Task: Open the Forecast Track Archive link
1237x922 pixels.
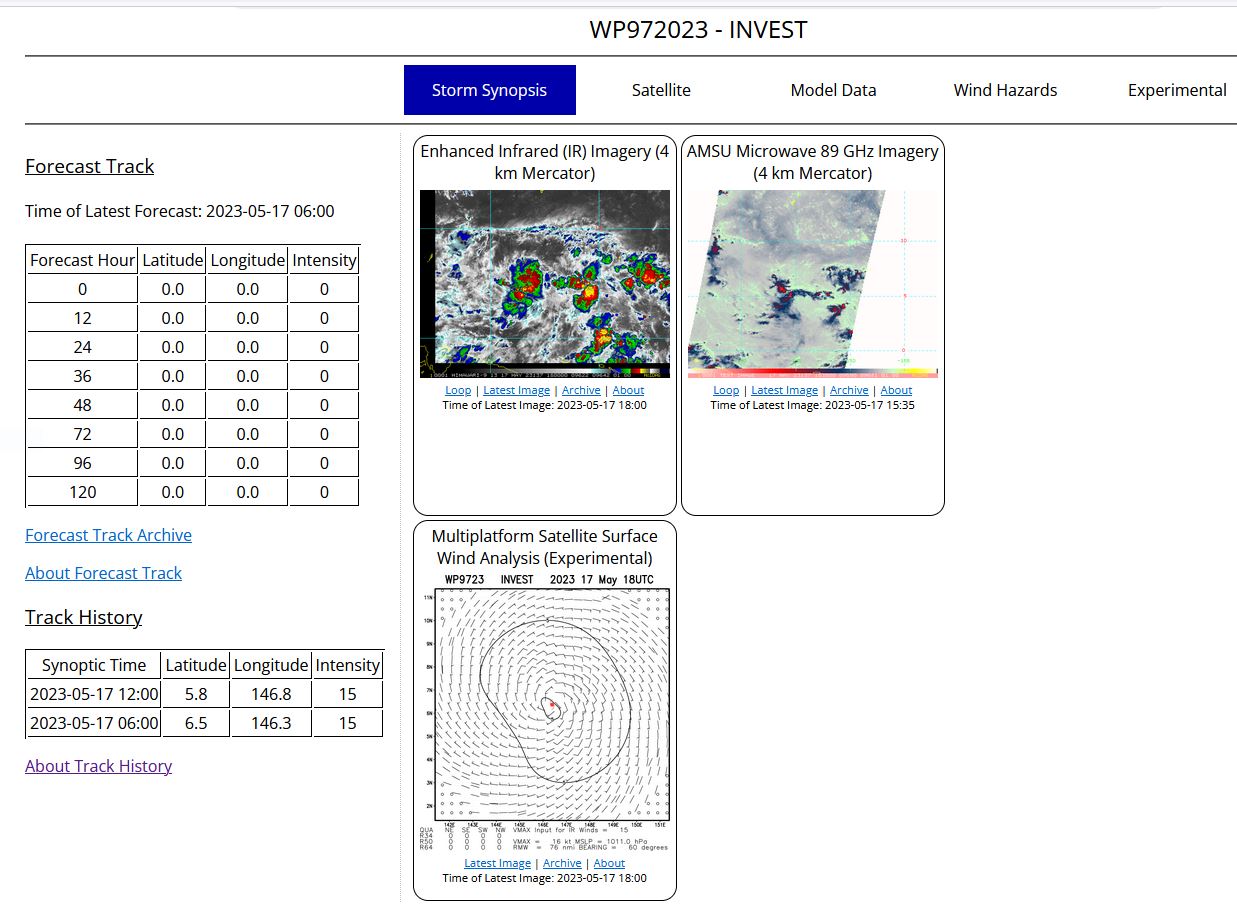Action: pos(108,535)
